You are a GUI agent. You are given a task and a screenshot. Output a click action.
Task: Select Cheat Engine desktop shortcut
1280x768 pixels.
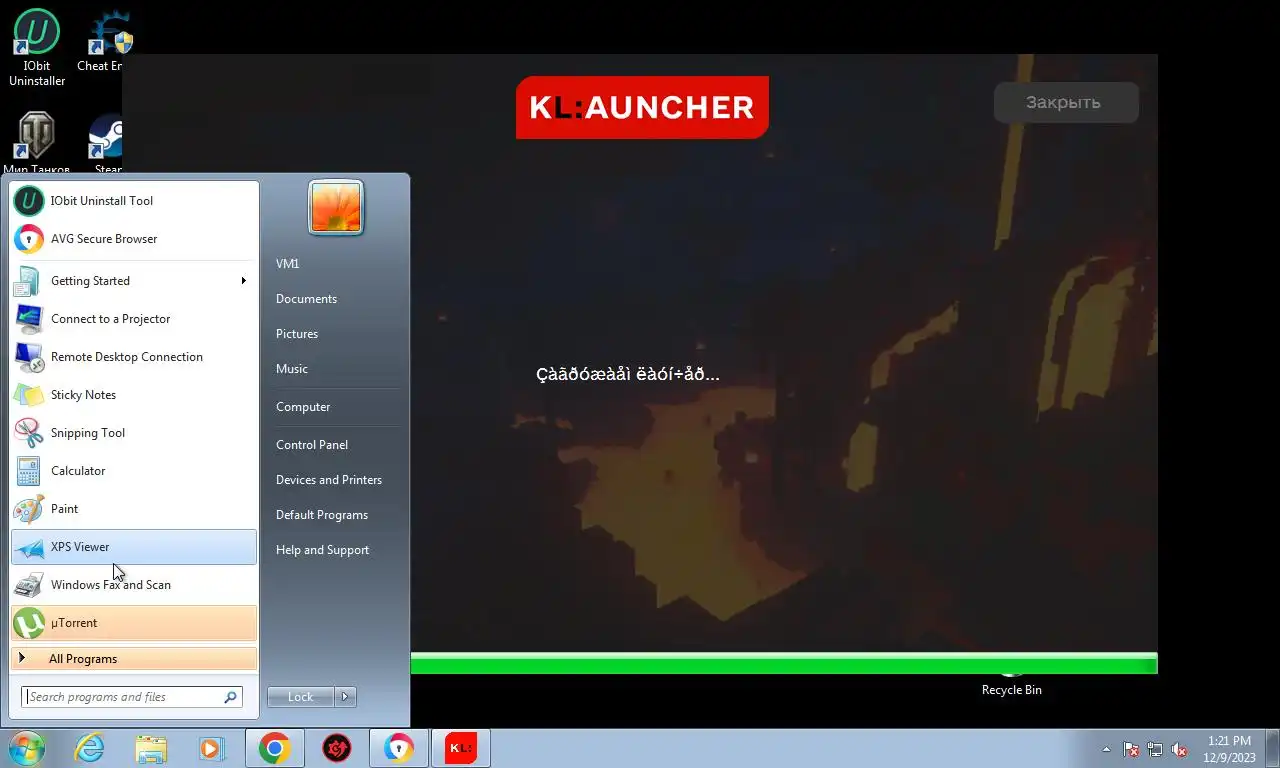(x=104, y=43)
